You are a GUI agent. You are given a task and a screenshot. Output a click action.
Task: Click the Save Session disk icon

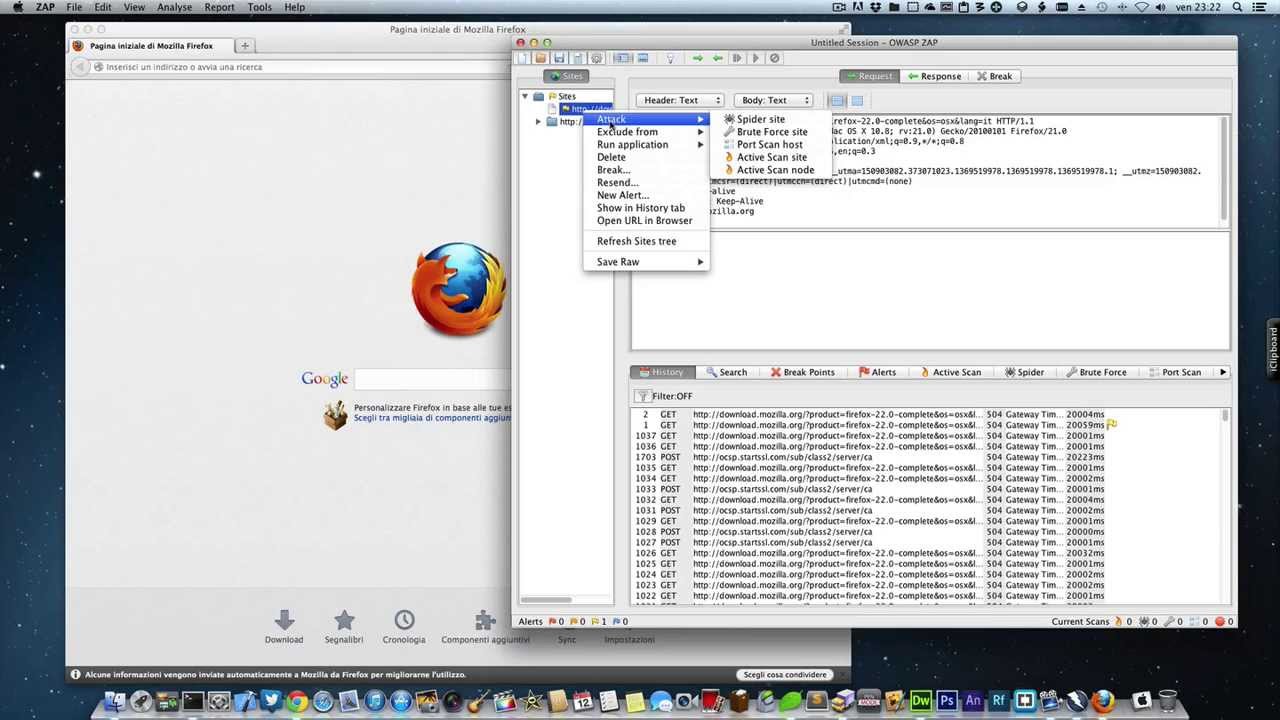(x=559, y=58)
